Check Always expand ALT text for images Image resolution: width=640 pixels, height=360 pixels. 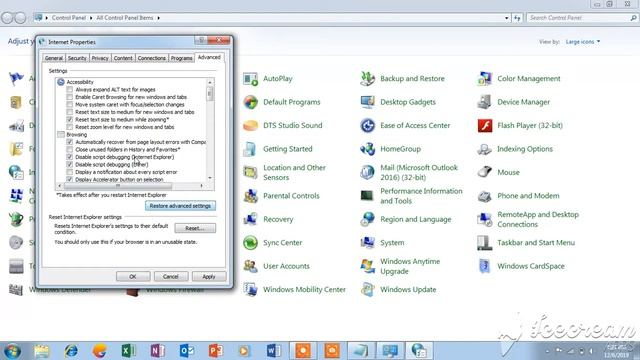[70, 89]
